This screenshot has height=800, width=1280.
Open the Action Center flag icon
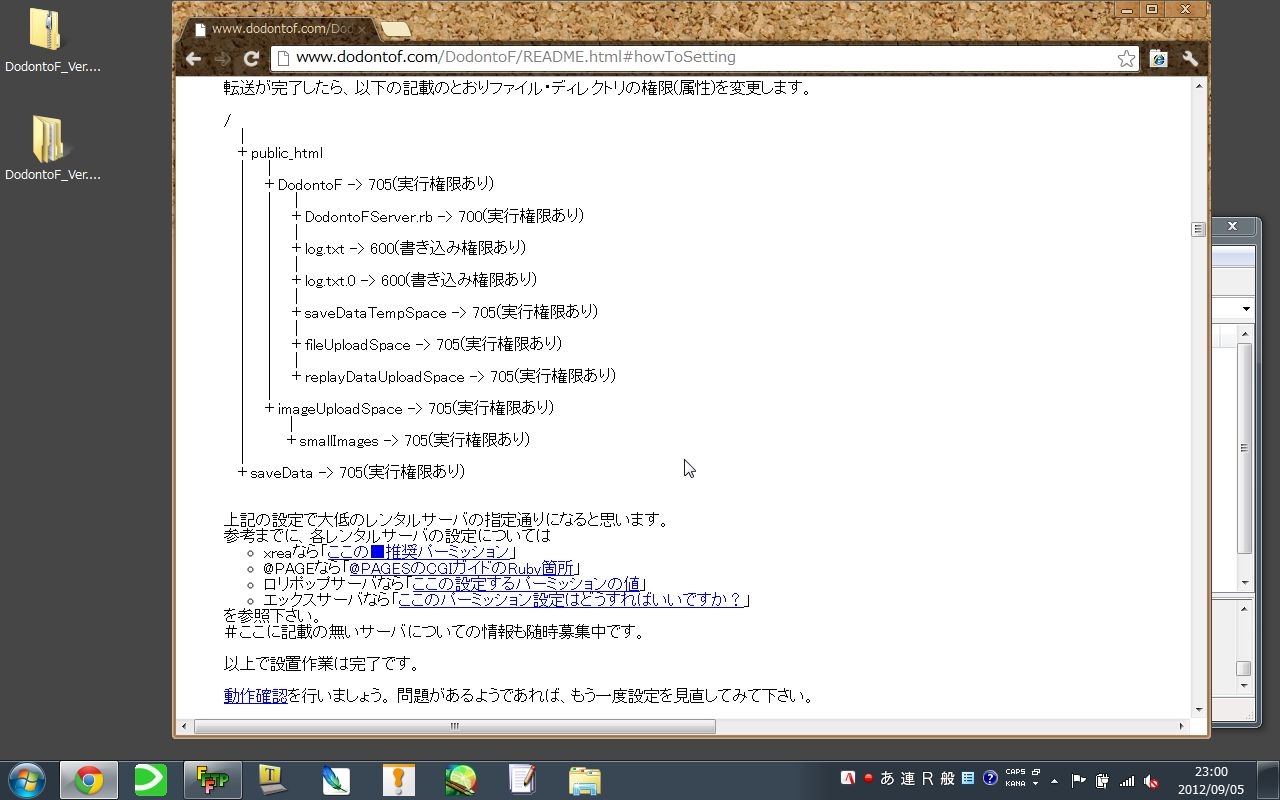(1078, 781)
